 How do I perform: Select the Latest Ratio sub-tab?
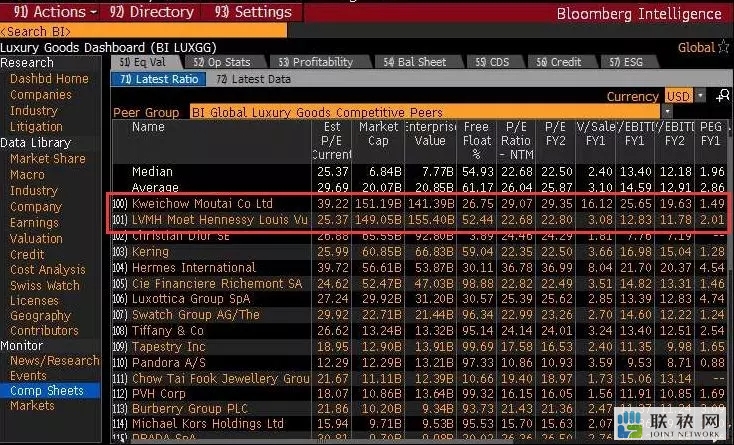[159, 79]
